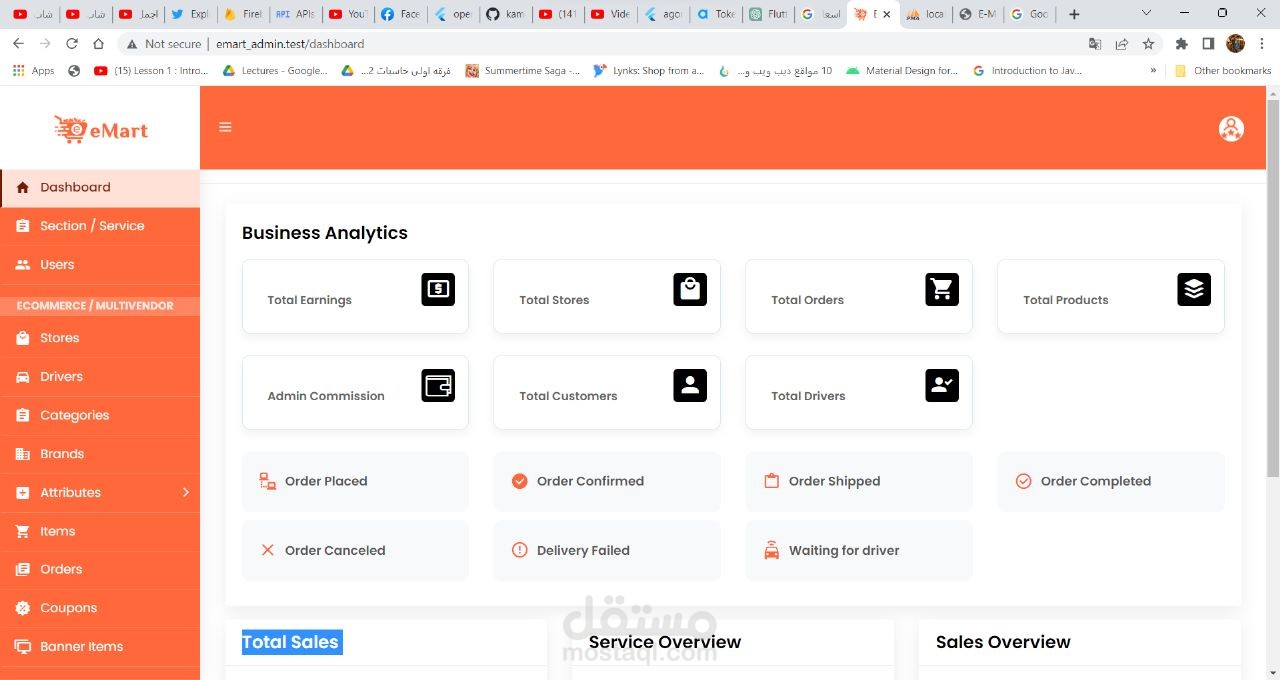Viewport: 1280px width, 680px height.
Task: Open the Material Design bookmark
Action: (x=902, y=71)
